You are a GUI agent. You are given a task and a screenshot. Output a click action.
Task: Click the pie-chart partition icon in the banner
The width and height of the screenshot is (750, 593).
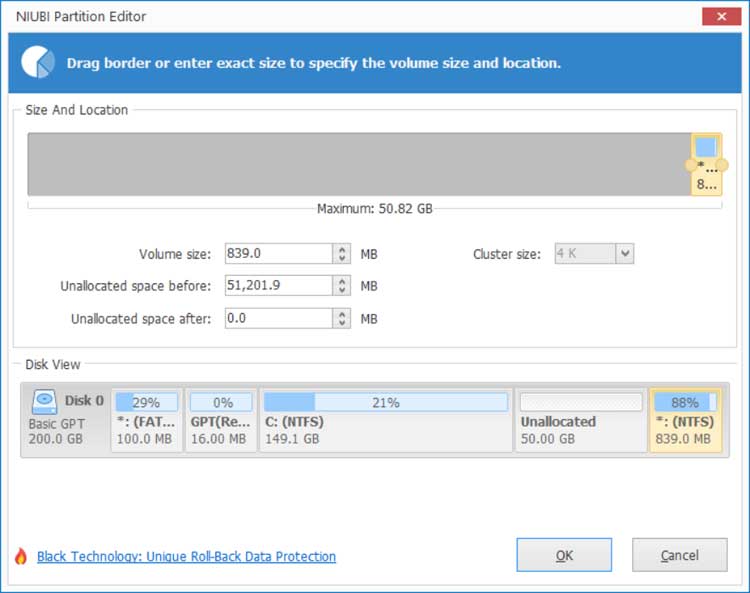coord(37,62)
